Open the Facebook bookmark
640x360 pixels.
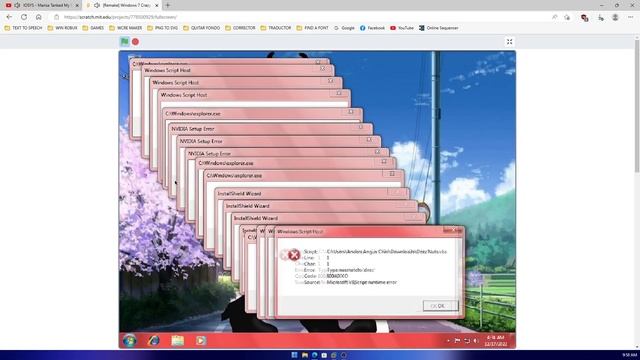coord(372,28)
